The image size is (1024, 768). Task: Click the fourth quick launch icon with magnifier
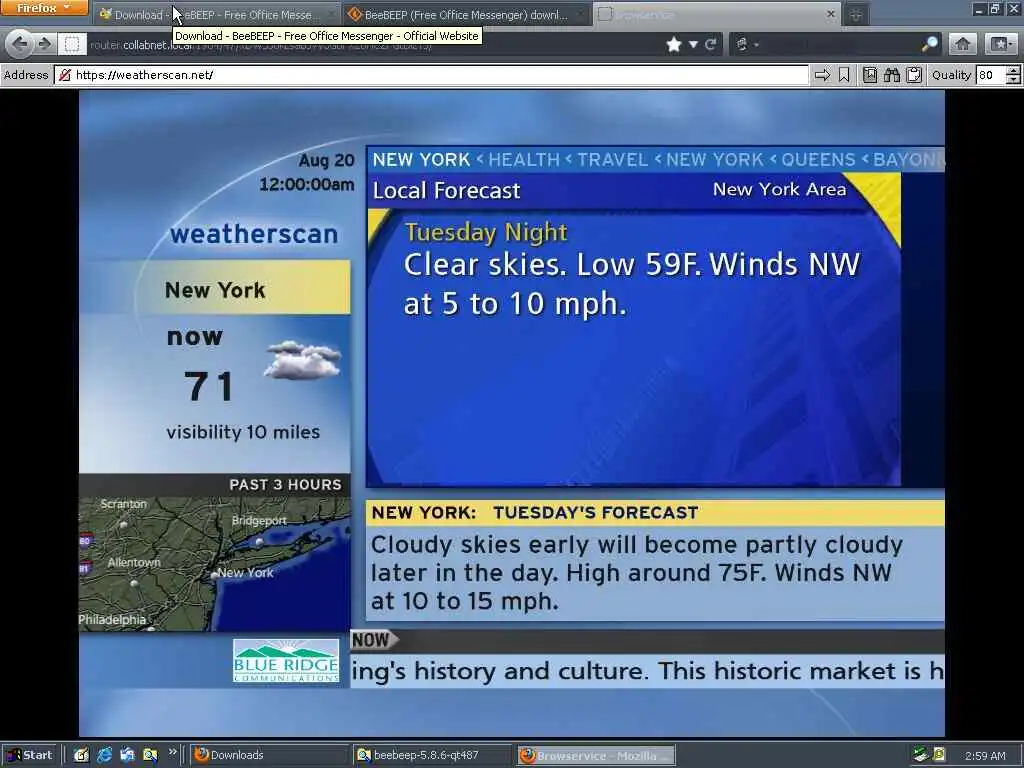pyautogui.click(x=150, y=756)
